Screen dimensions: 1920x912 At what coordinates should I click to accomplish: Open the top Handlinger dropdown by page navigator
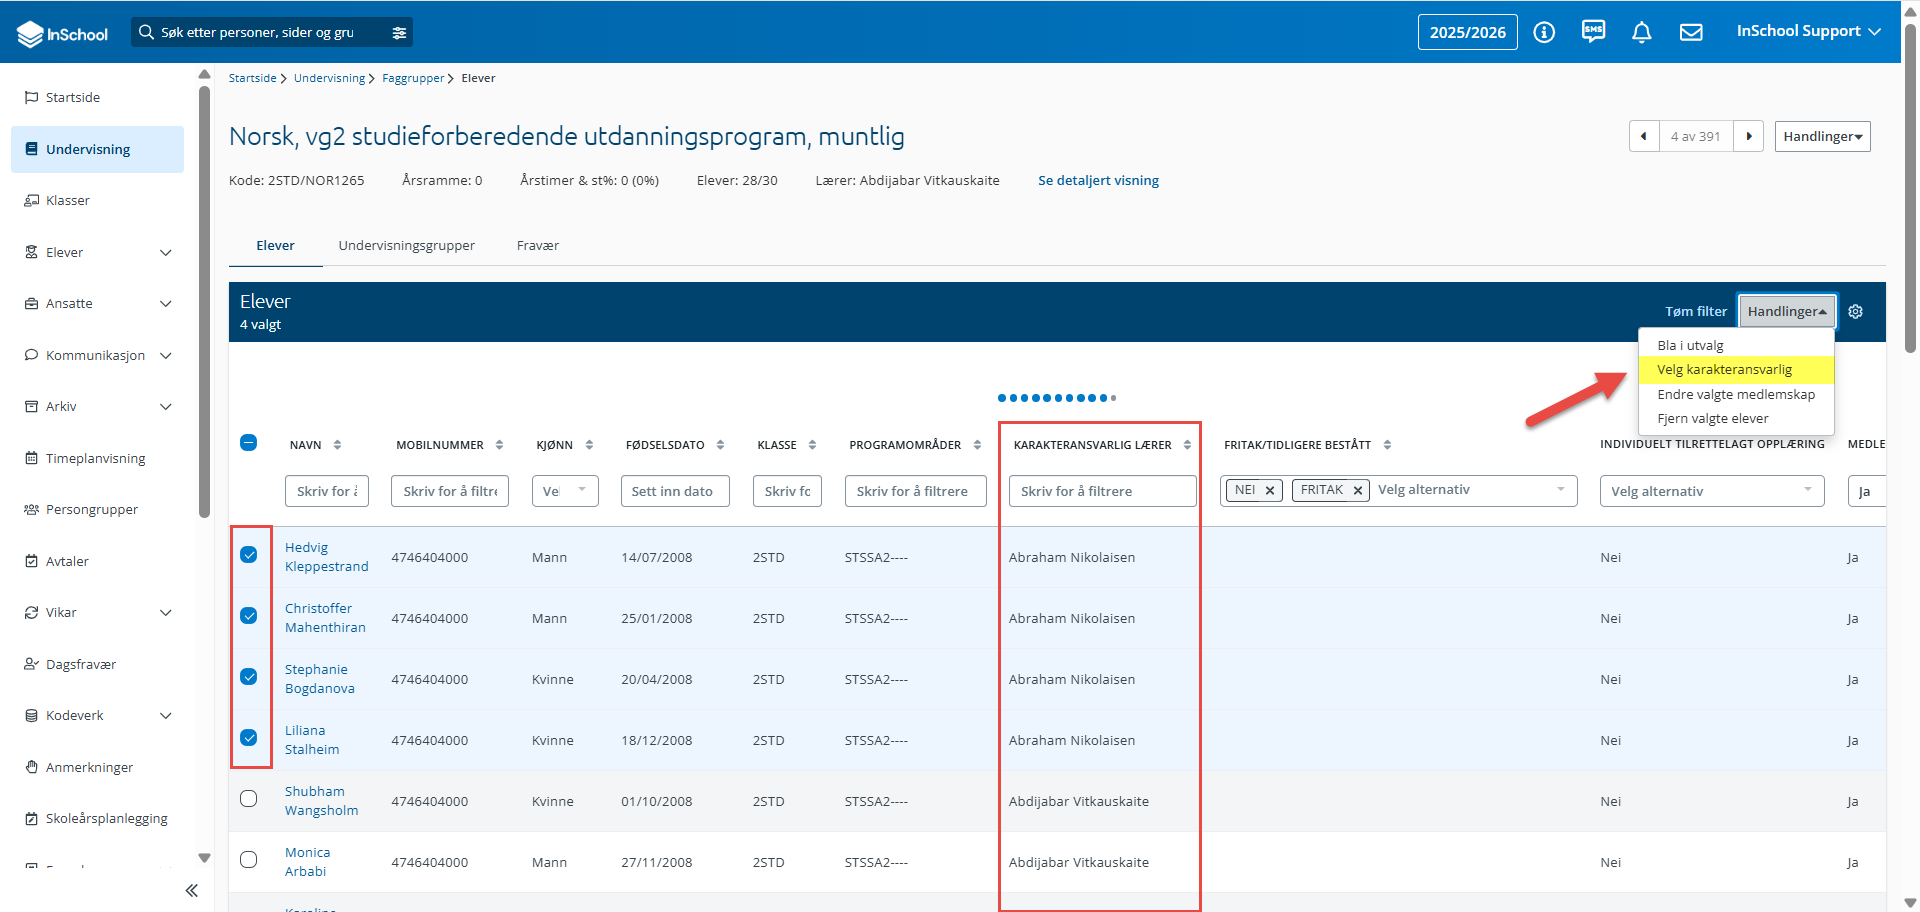[x=1822, y=136]
